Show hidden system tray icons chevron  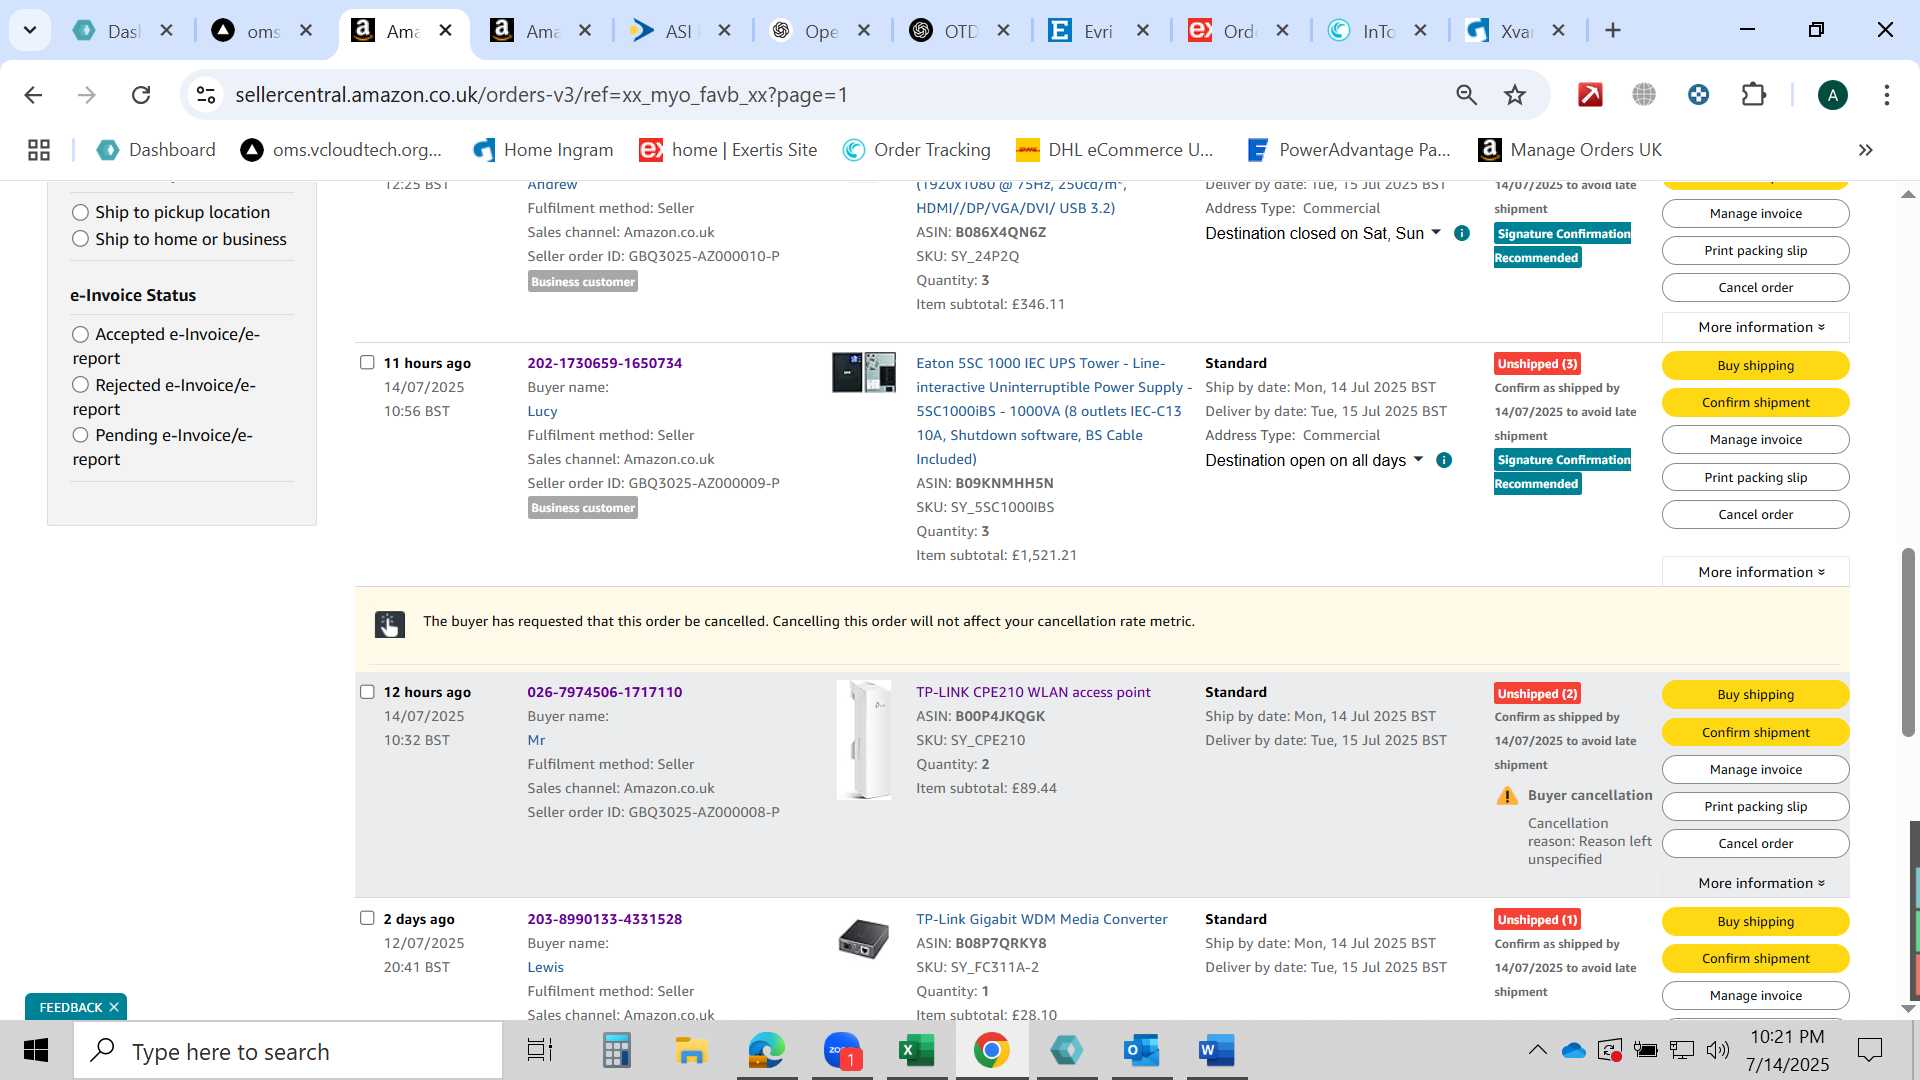click(x=1537, y=1050)
